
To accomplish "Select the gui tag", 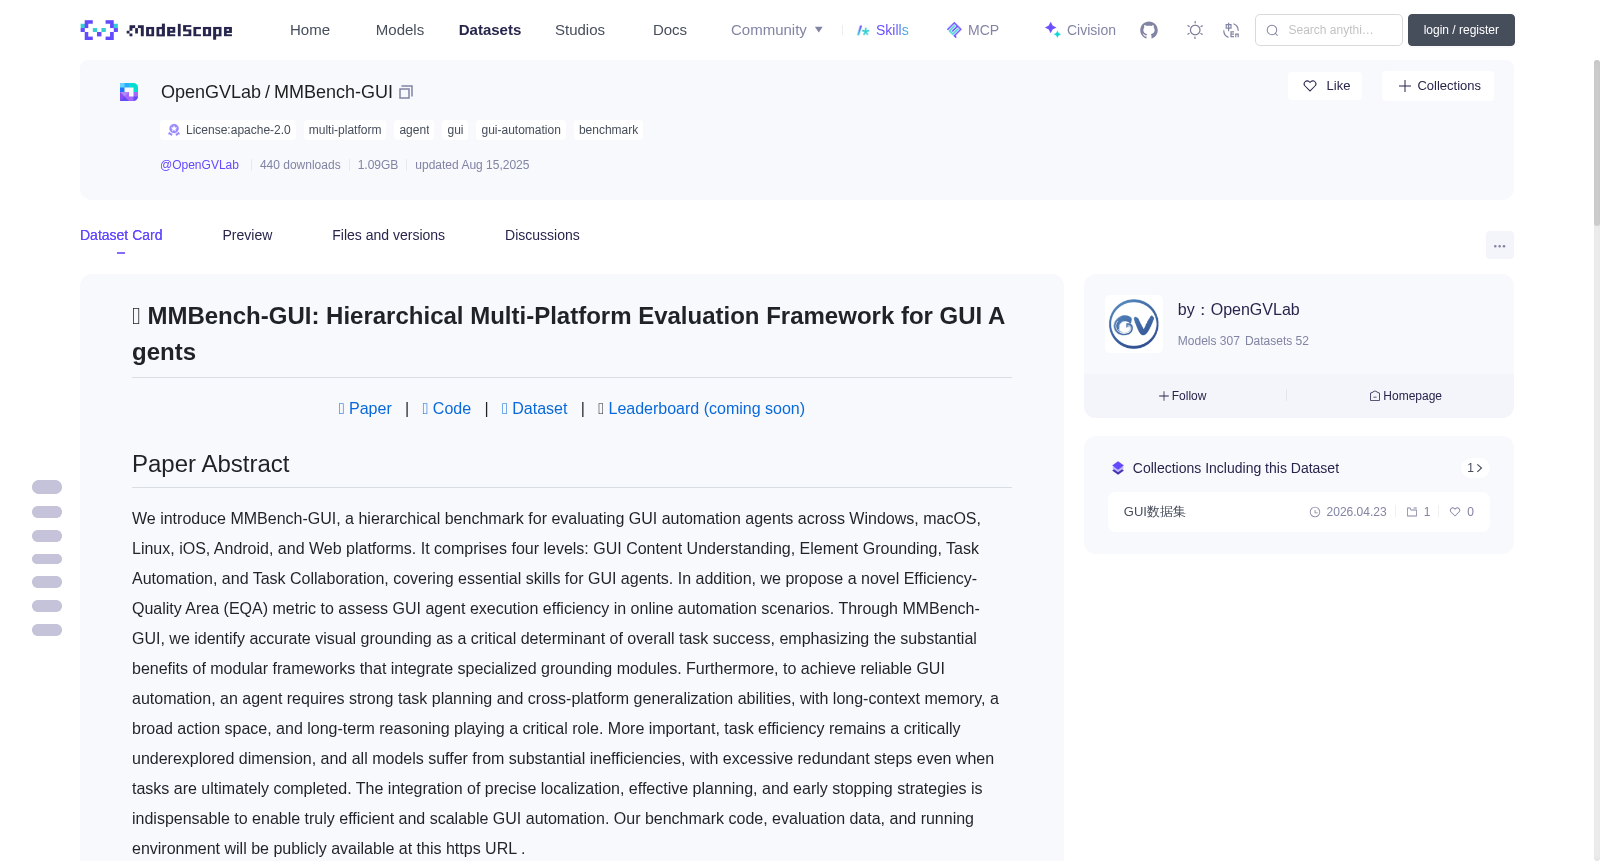I will [x=455, y=130].
